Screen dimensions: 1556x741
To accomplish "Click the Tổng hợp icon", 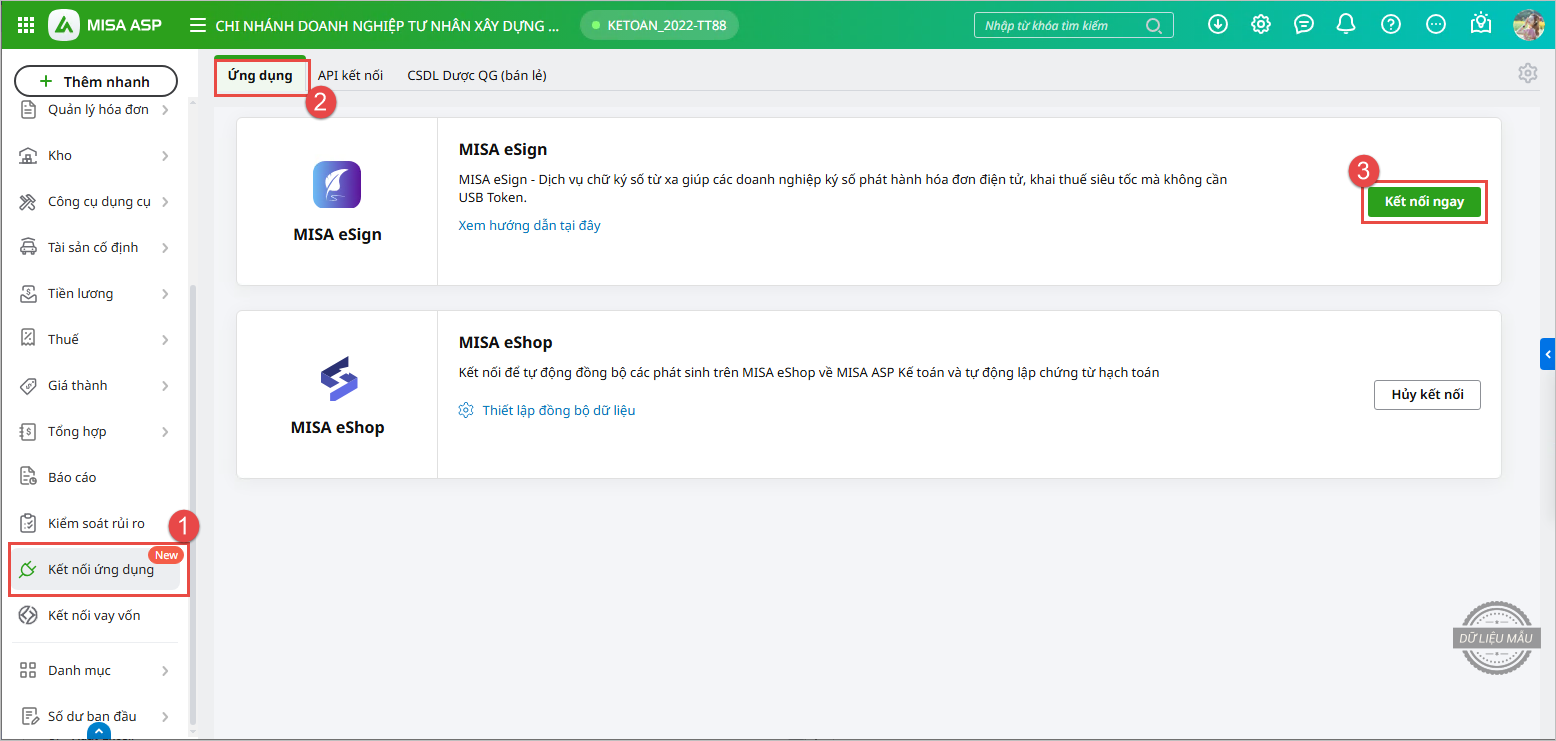I will click(28, 432).
